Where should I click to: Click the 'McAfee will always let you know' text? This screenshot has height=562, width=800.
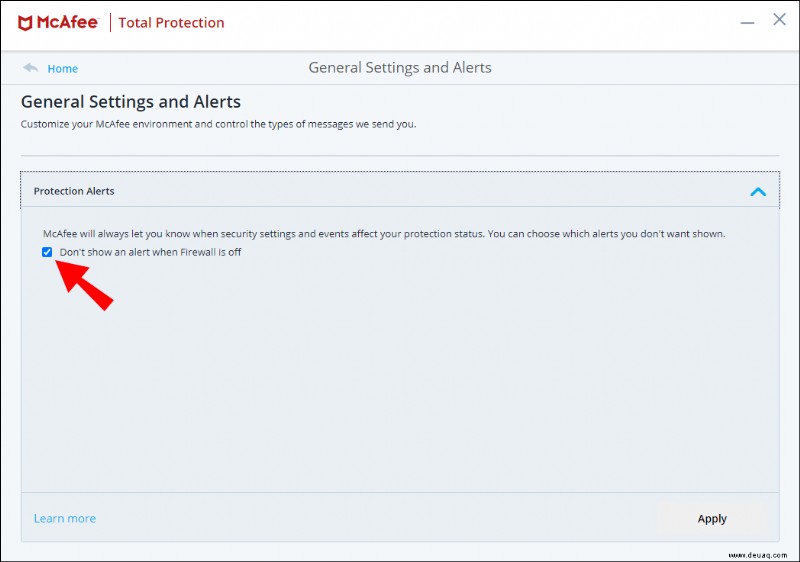pyautogui.click(x=384, y=234)
